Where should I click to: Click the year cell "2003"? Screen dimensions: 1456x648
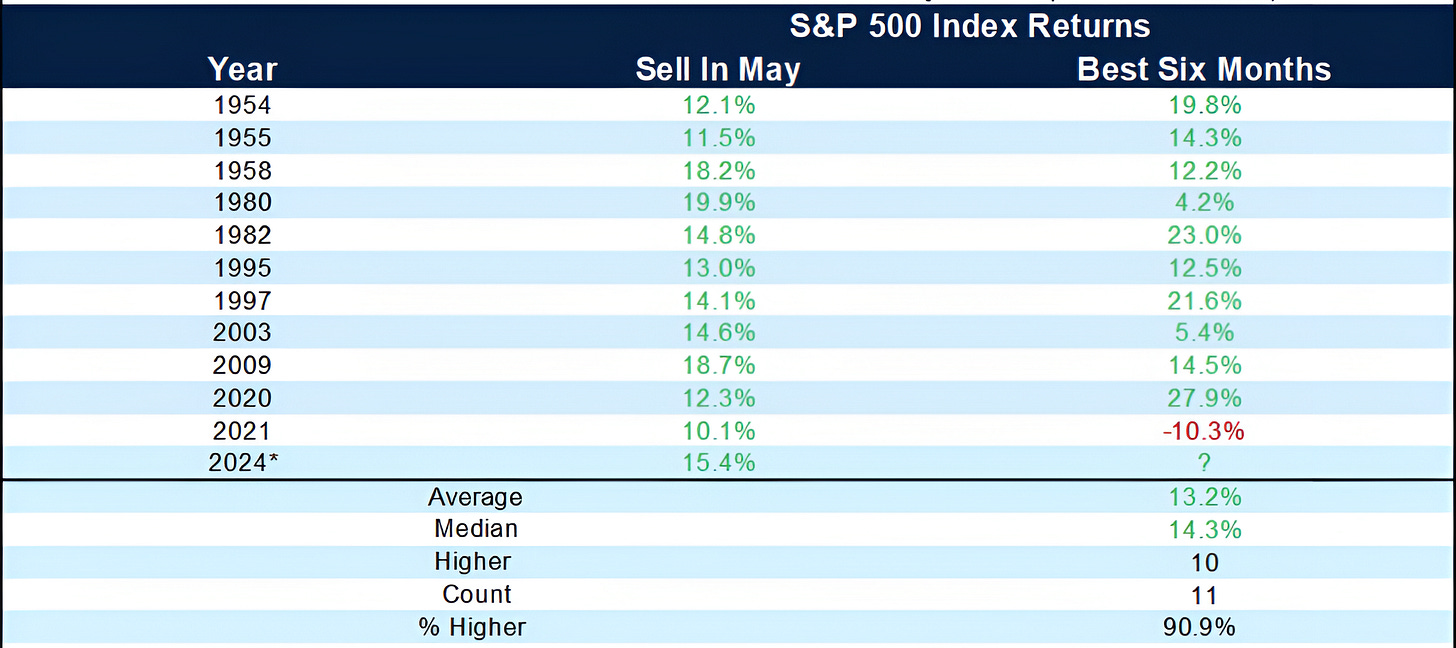coord(243,333)
